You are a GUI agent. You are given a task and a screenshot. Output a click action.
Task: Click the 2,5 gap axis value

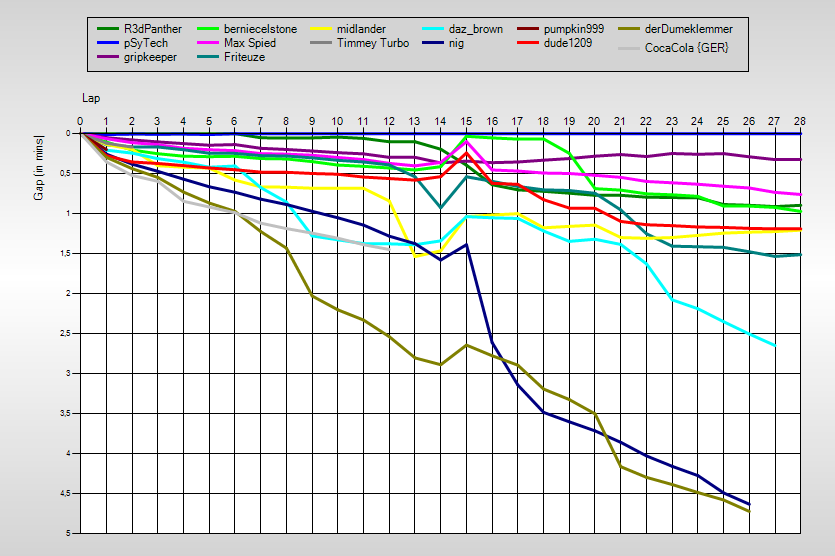pyautogui.click(x=66, y=333)
